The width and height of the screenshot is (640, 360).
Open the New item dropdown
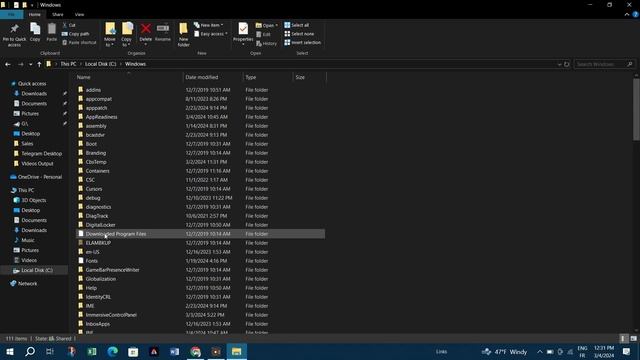pyautogui.click(x=209, y=25)
